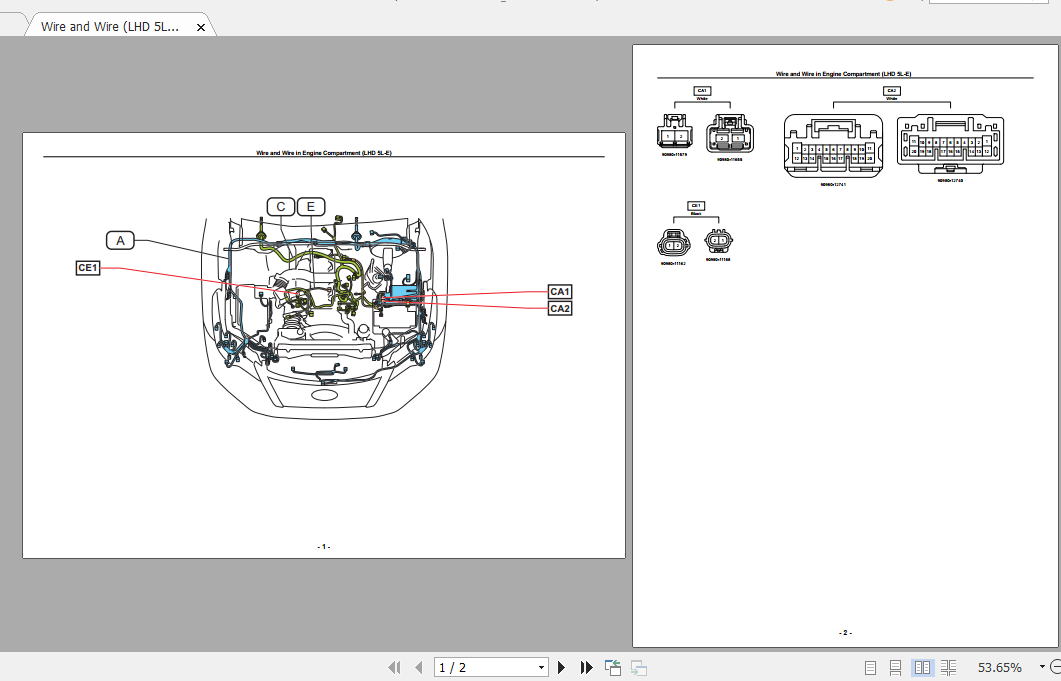This screenshot has height=681, width=1061.
Task: Enable two-page continuous scrolling layout
Action: pyautogui.click(x=948, y=667)
